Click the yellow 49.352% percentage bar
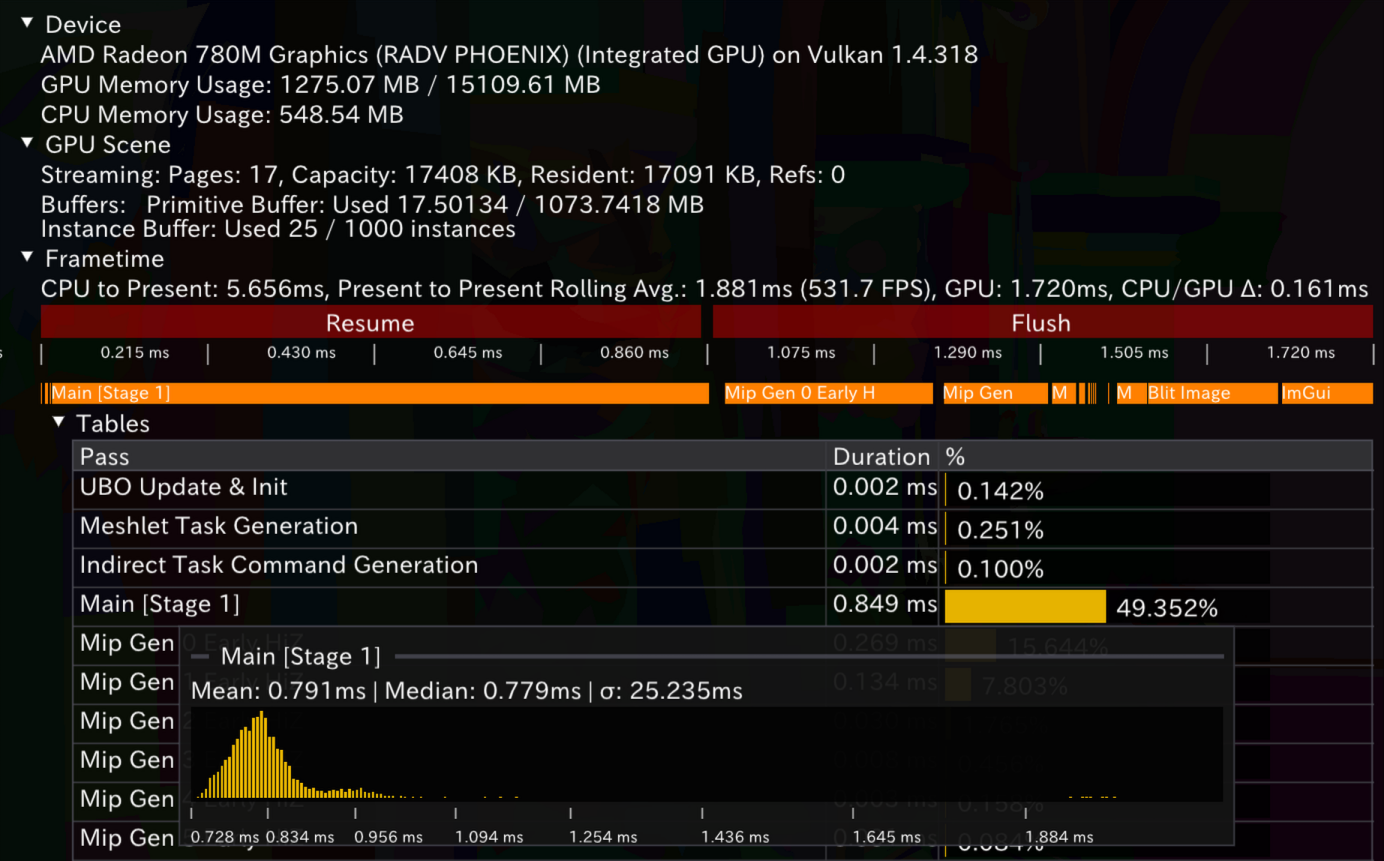Viewport: 1384px width, 861px height. [1025, 607]
